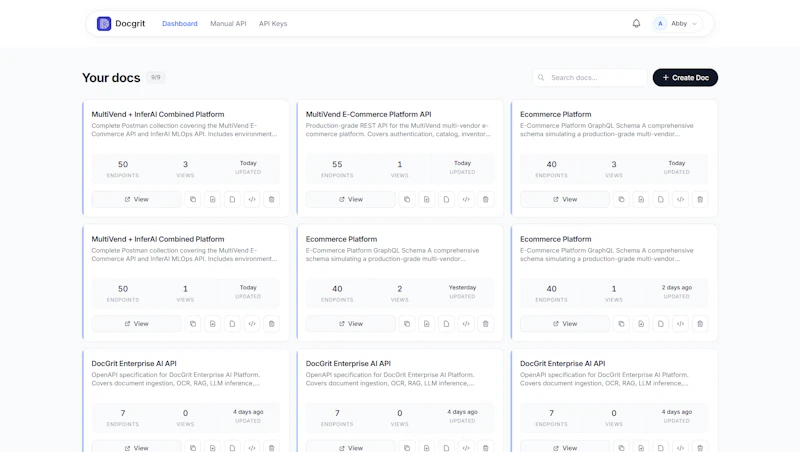Click the upload-file icon on the 1-view MultiVend + InferAI doc

click(212, 324)
